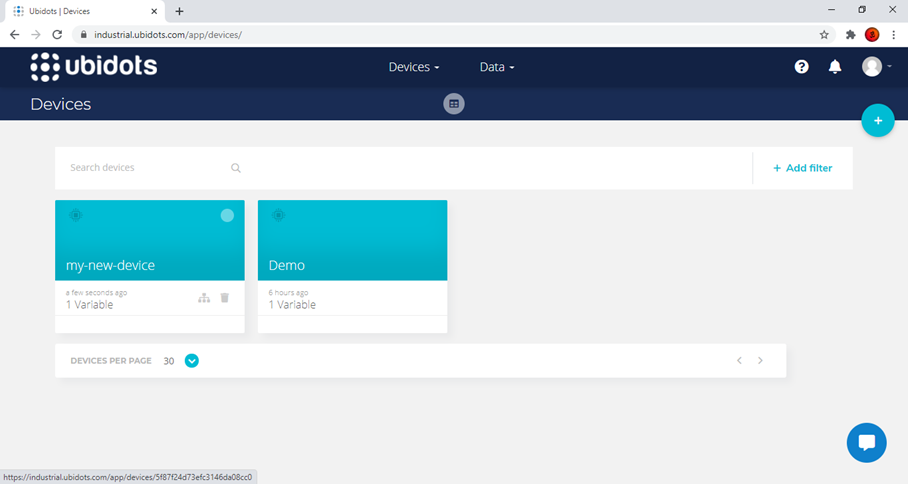Viewport: 908px width, 484px height.
Task: Click the red browser profile icon
Action: 872,35
